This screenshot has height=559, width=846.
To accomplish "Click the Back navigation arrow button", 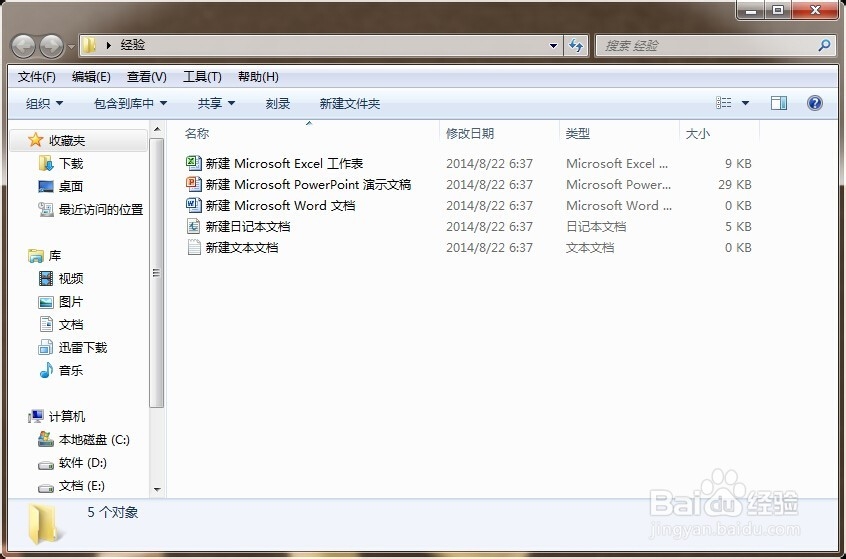I will click(23, 46).
